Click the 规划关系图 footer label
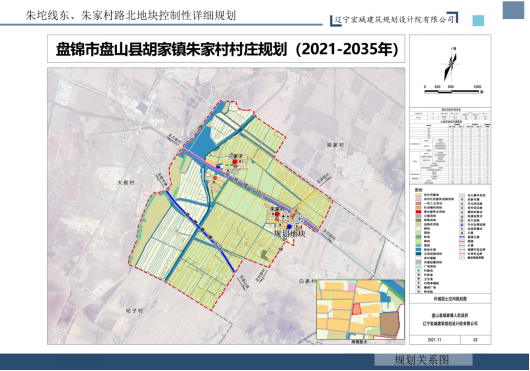This screenshot has width=530, height=371. [421, 360]
